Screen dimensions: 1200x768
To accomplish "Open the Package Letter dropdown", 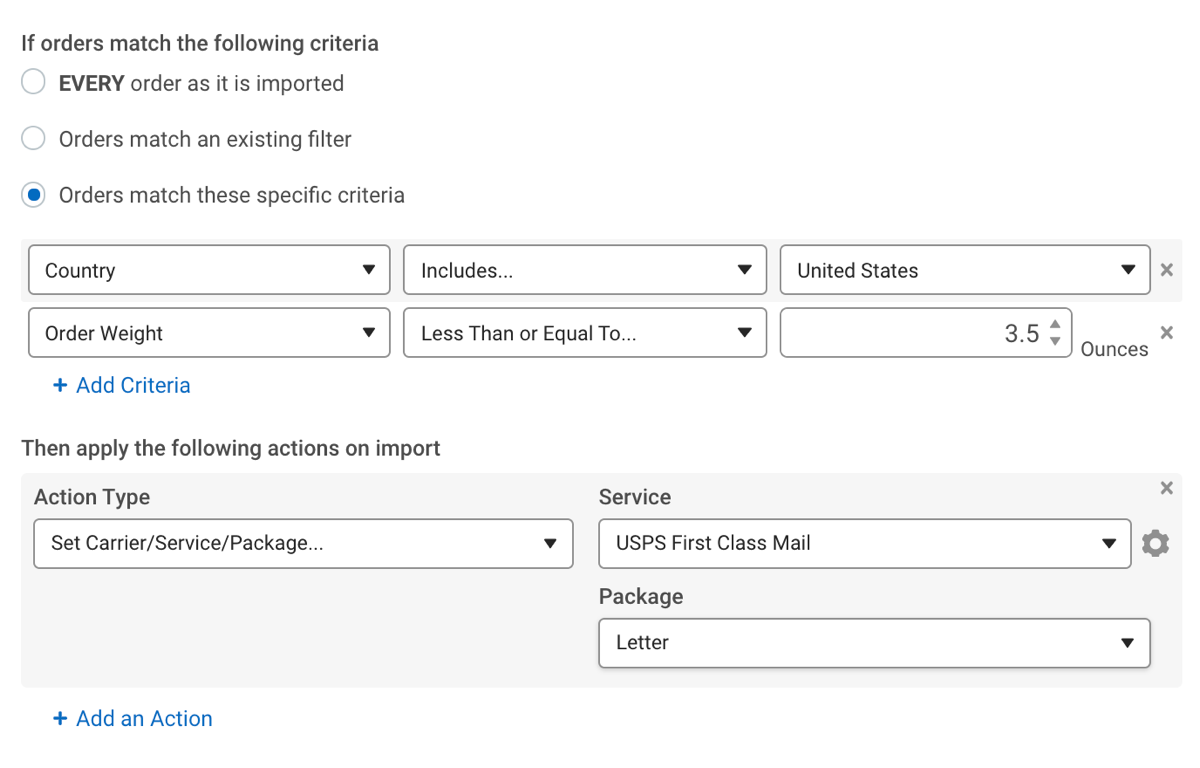I will [874, 643].
